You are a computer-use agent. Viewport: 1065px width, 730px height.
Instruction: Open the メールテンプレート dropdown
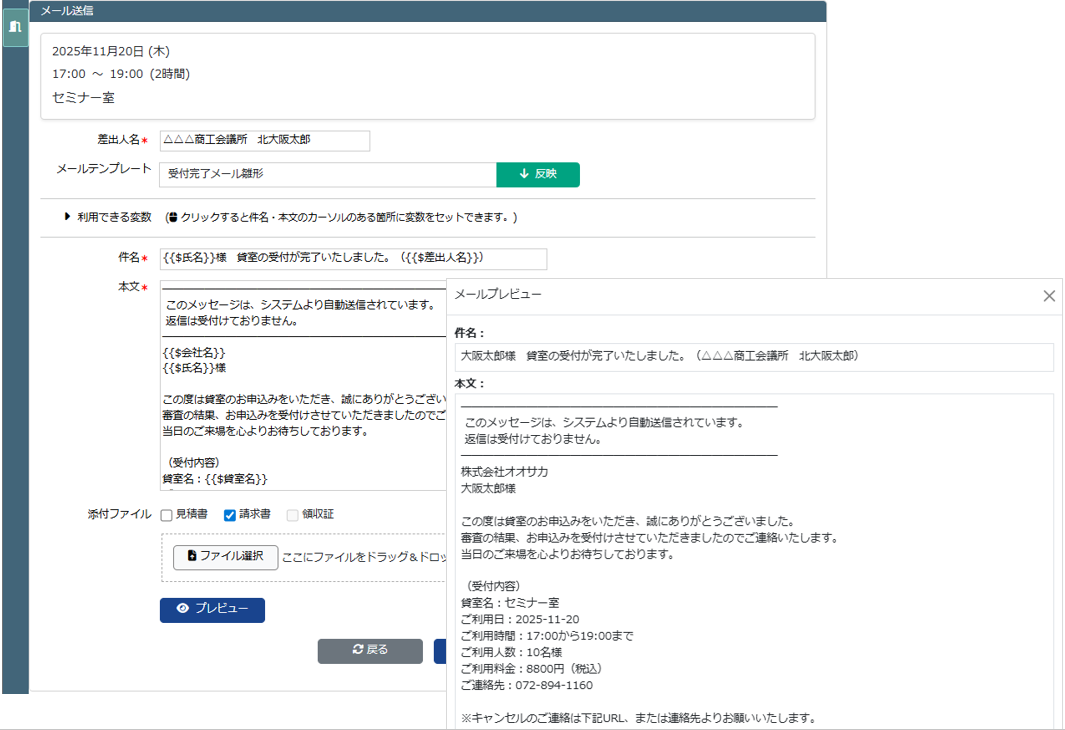(327, 175)
